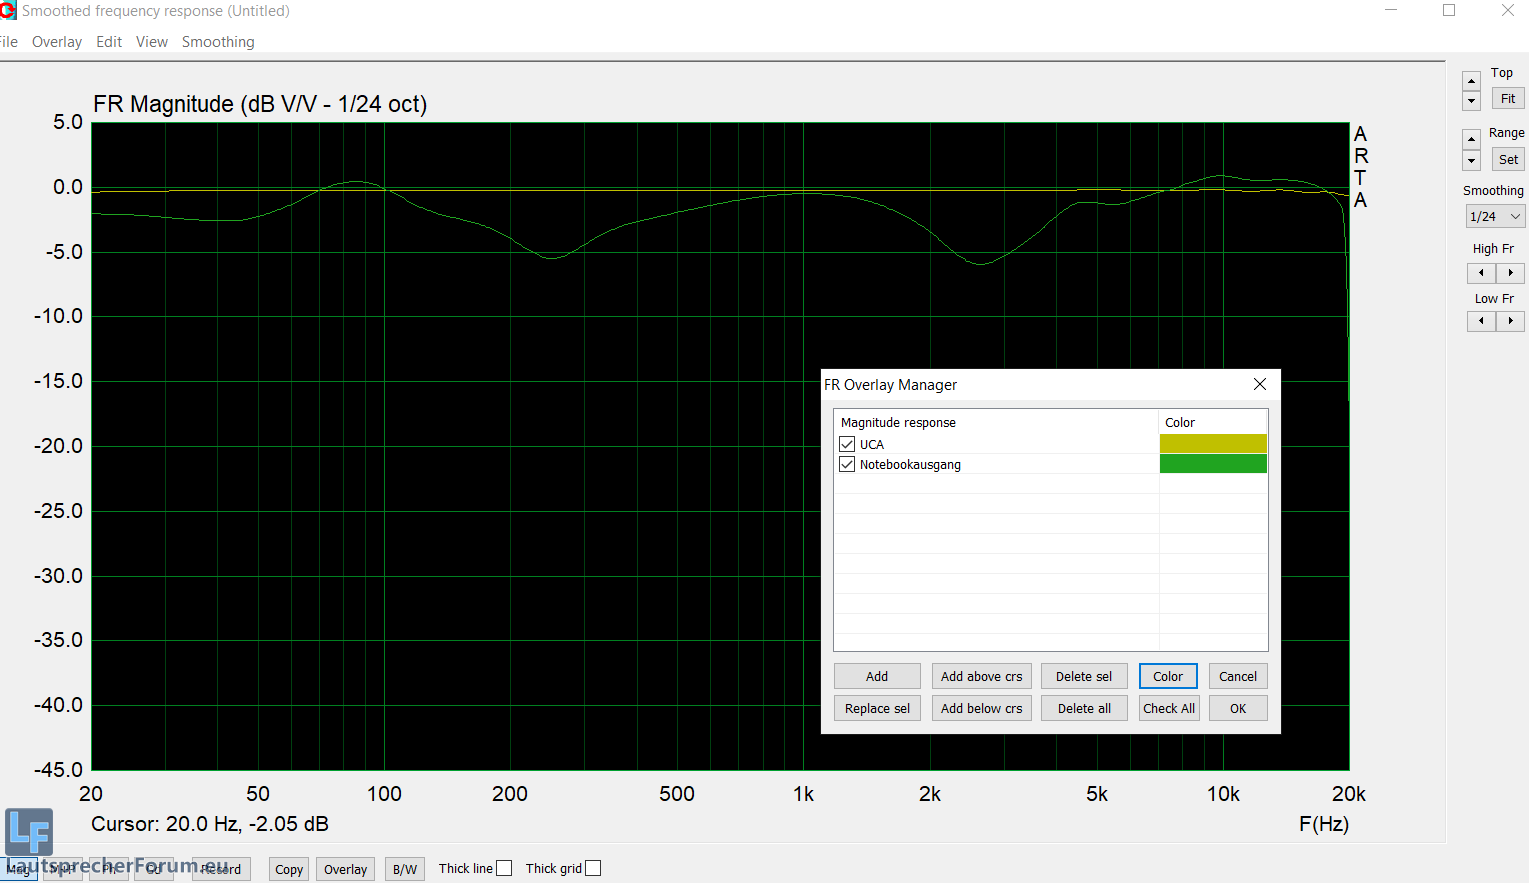This screenshot has width=1529, height=883.
Task: Click the green Notebookausgang color swatch
Action: coord(1212,464)
